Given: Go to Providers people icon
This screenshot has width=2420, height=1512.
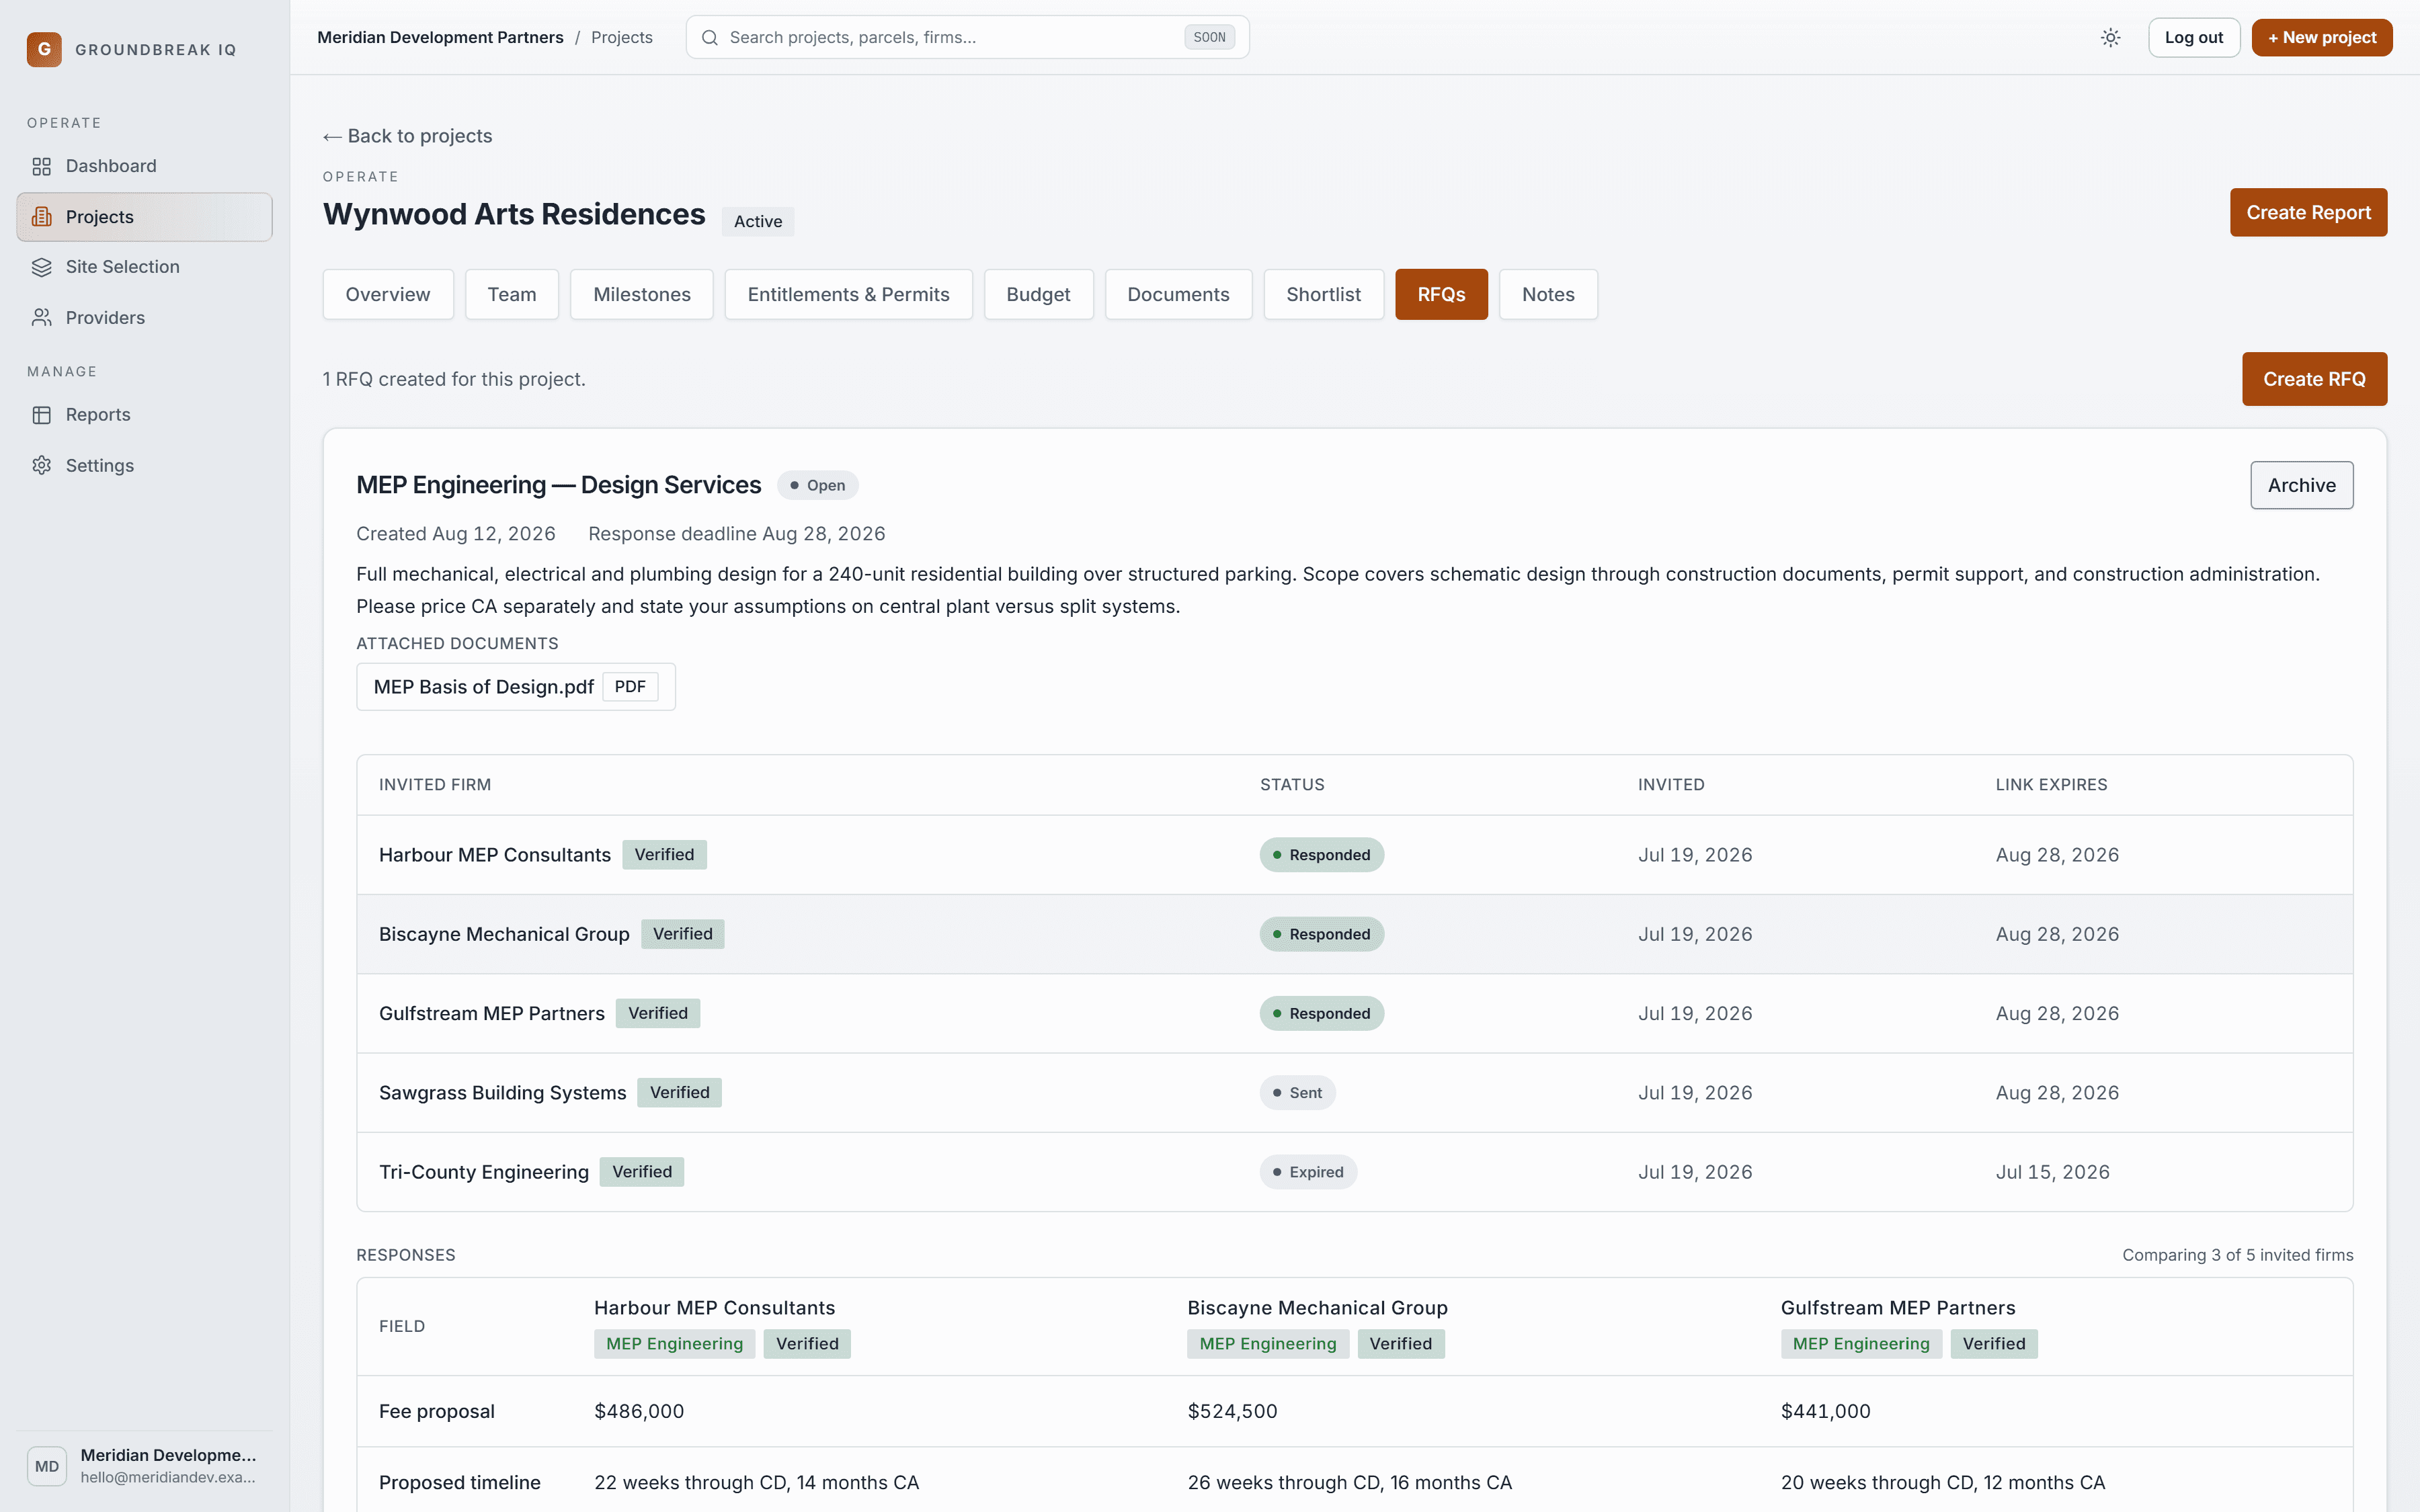Looking at the screenshot, I should pyautogui.click(x=41, y=318).
